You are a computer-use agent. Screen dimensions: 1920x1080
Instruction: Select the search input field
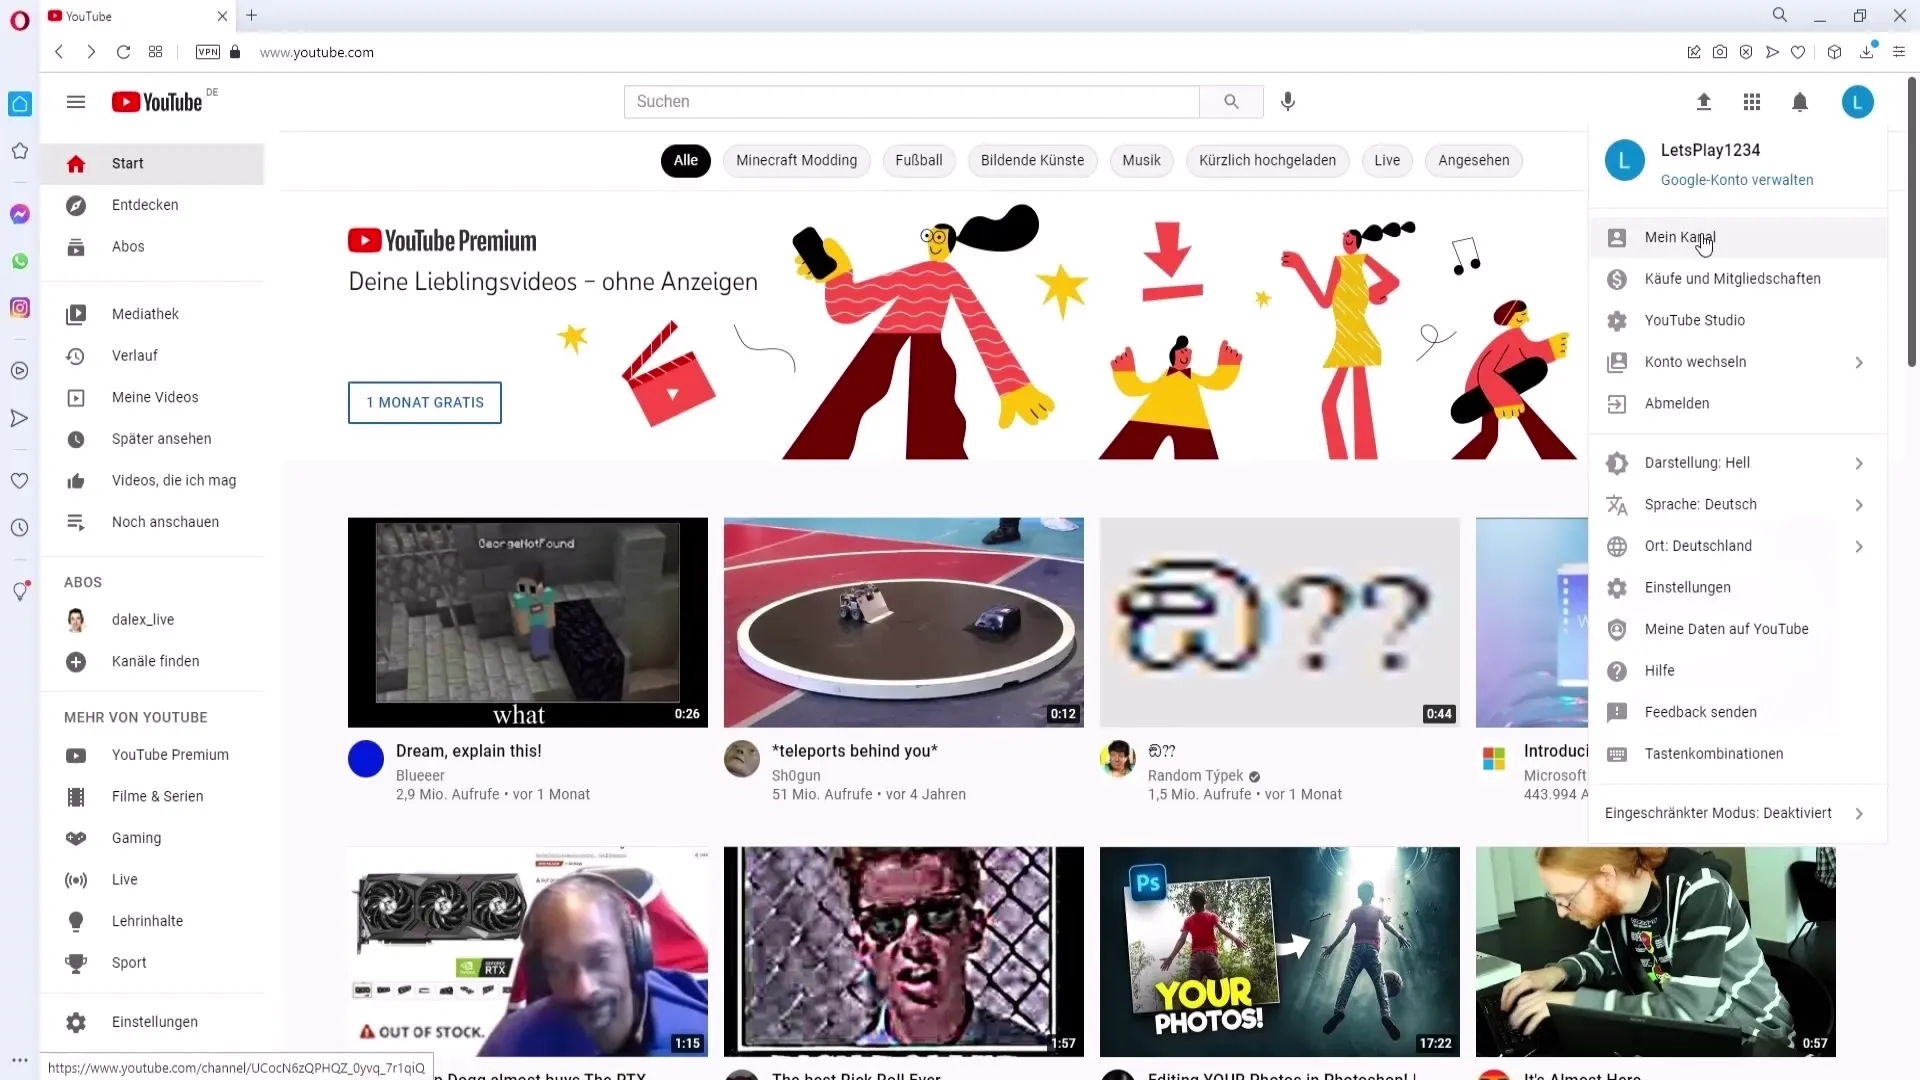(x=915, y=102)
